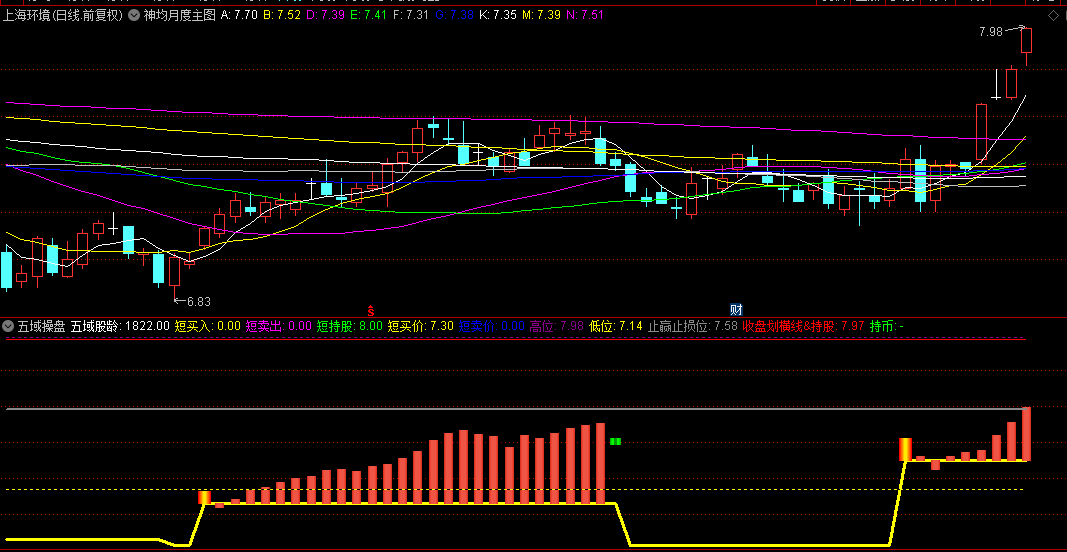Select the blue G: 7.38 value
Screen dimensions: 1067x552
(x=454, y=14)
